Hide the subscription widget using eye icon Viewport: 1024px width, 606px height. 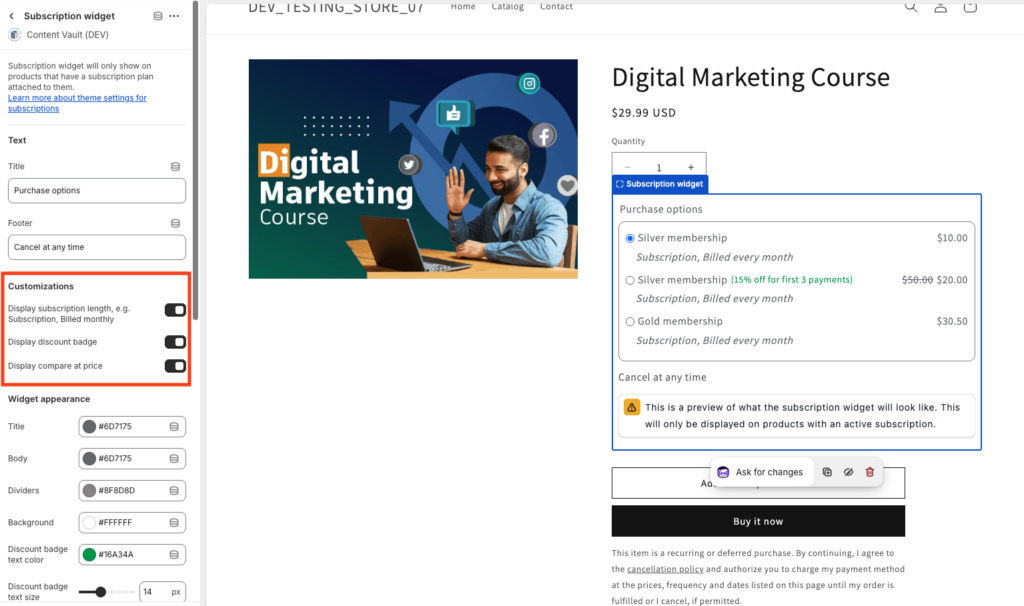click(x=848, y=472)
